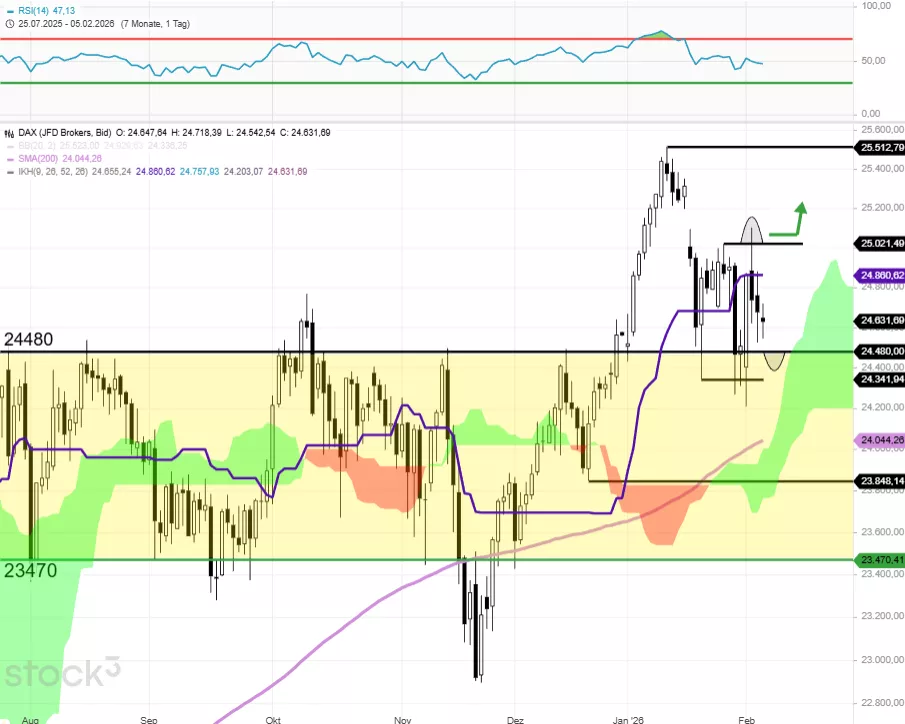Click the gray ellipse above the 25.021 line
This screenshot has width=905, height=724.
pos(752,229)
